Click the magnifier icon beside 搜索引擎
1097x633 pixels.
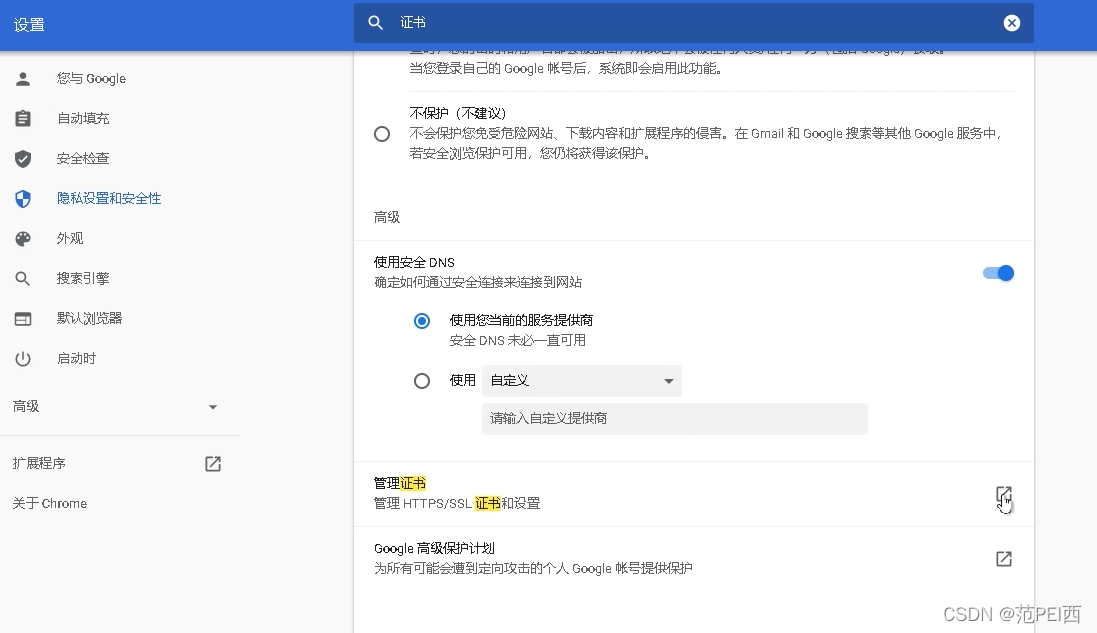(x=23, y=279)
